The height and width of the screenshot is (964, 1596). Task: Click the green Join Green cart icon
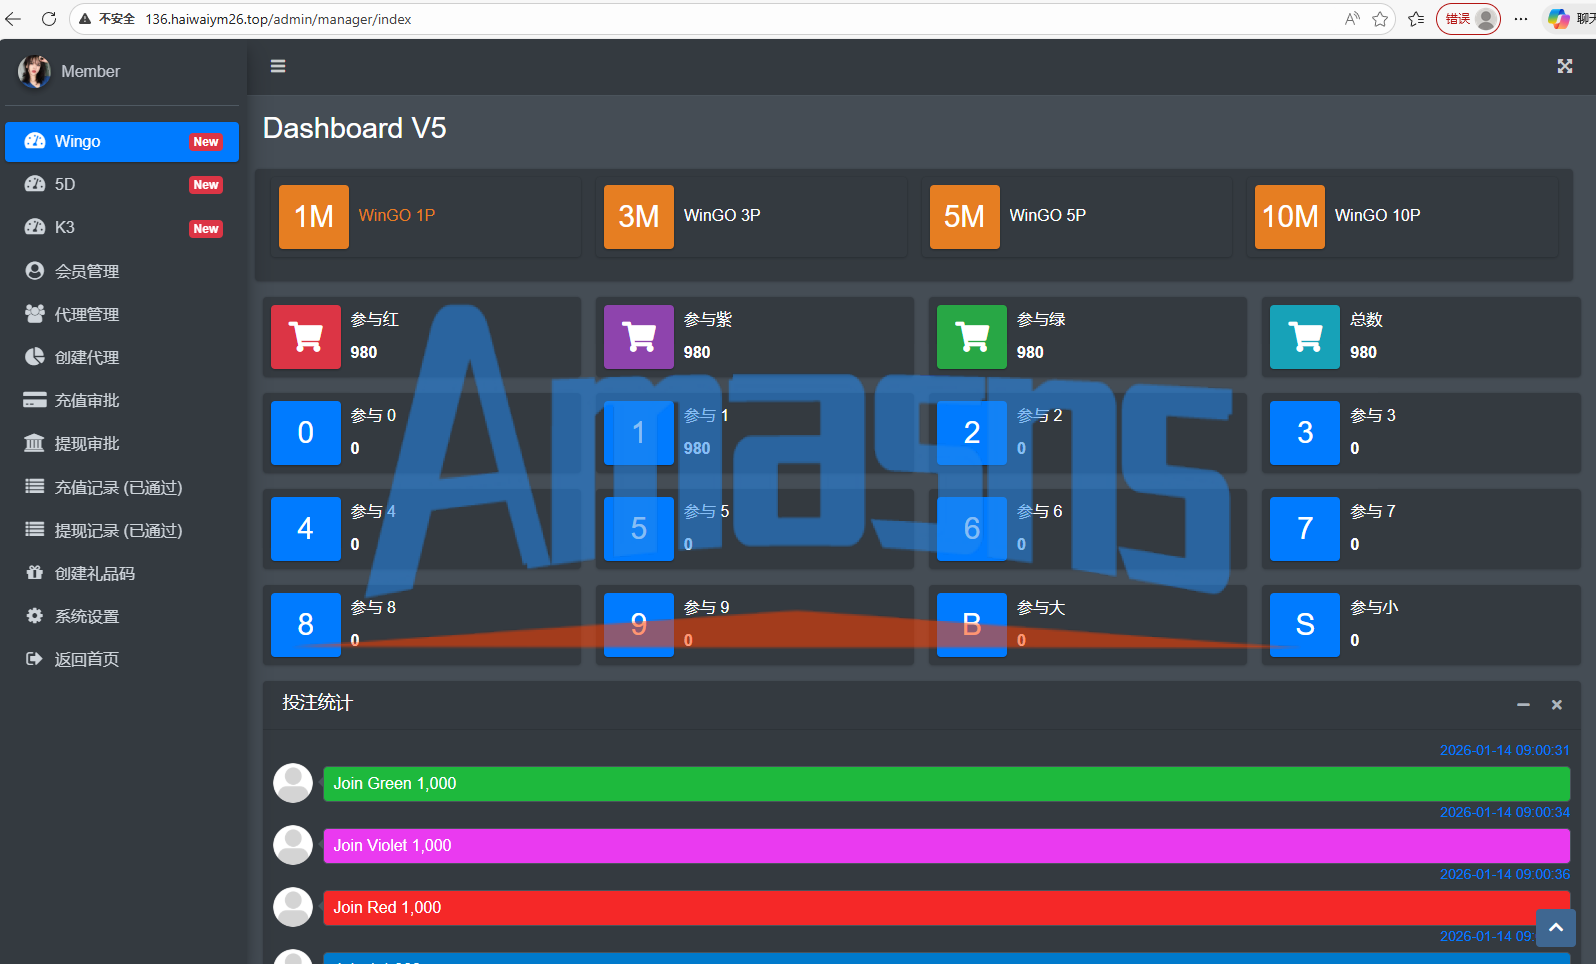coord(972,337)
